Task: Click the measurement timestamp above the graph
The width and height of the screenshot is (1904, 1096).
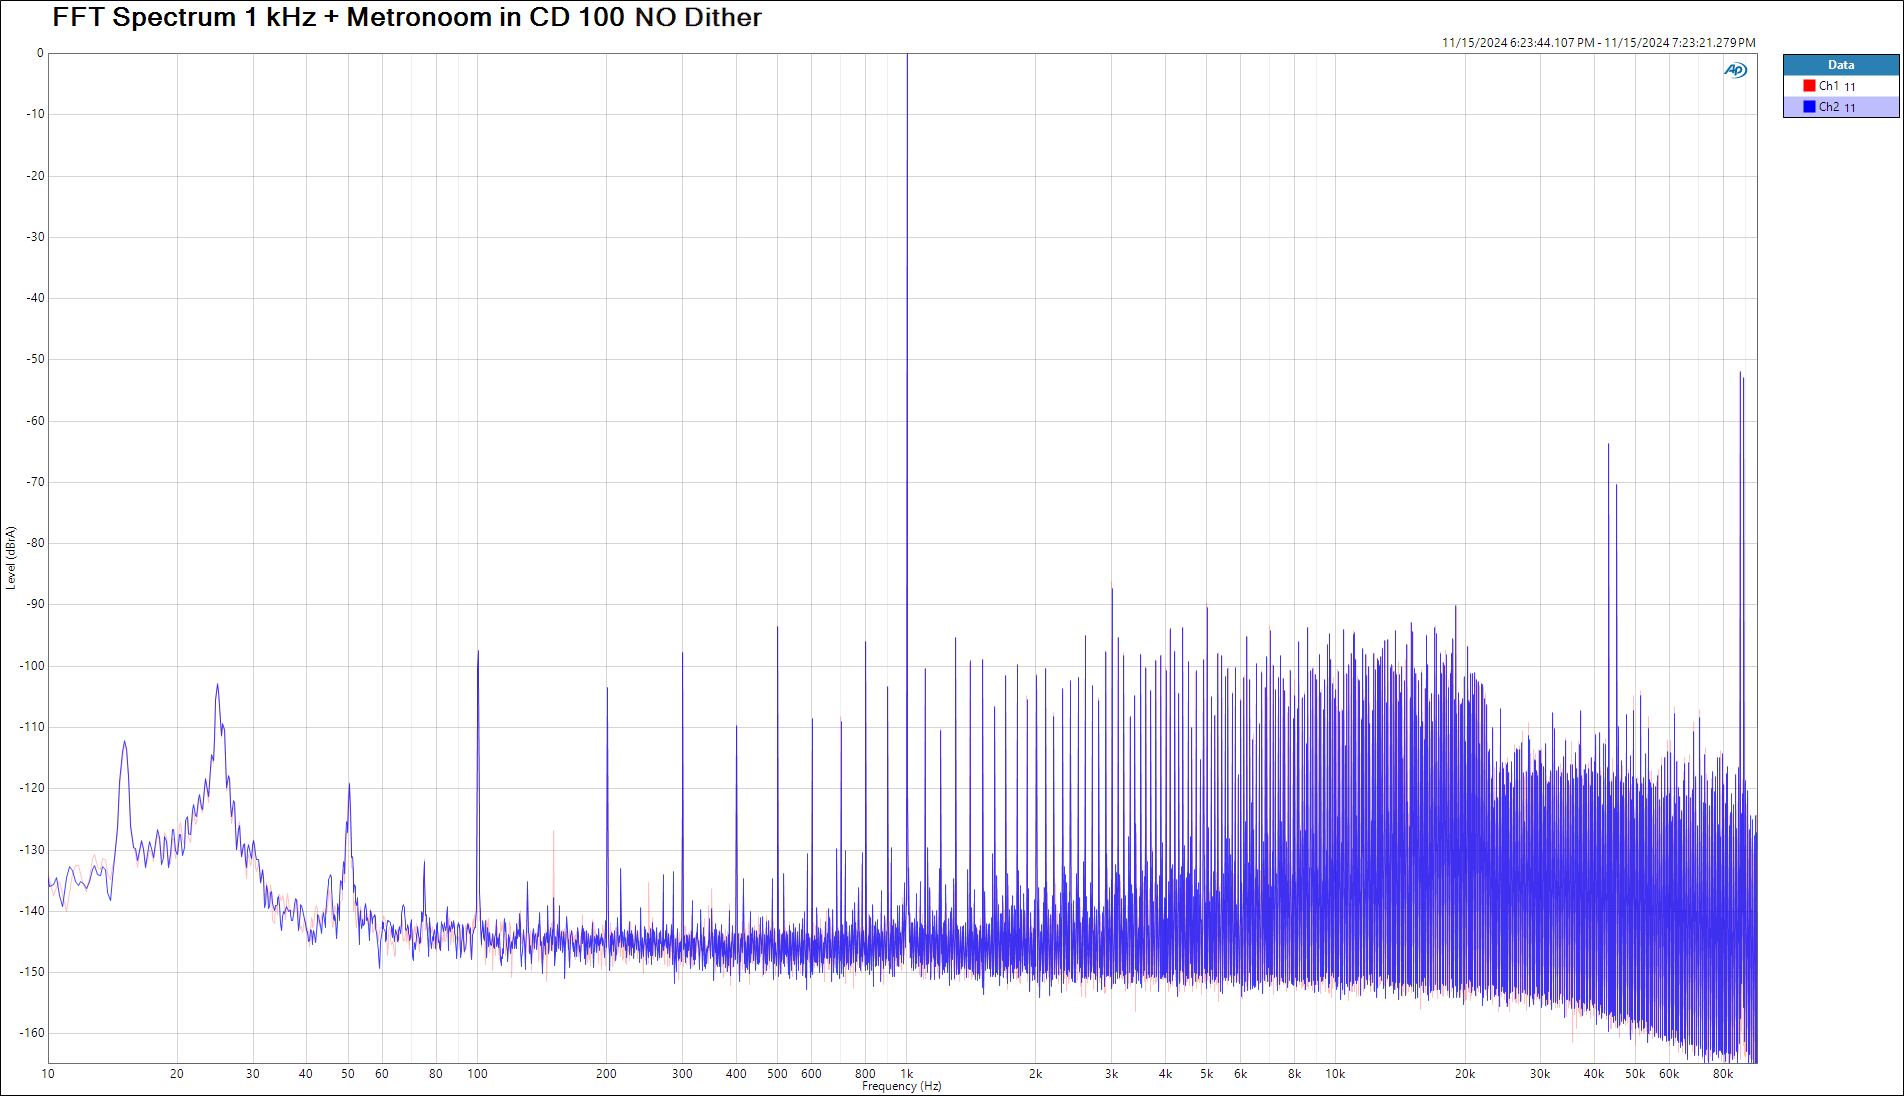Action: click(x=1598, y=43)
